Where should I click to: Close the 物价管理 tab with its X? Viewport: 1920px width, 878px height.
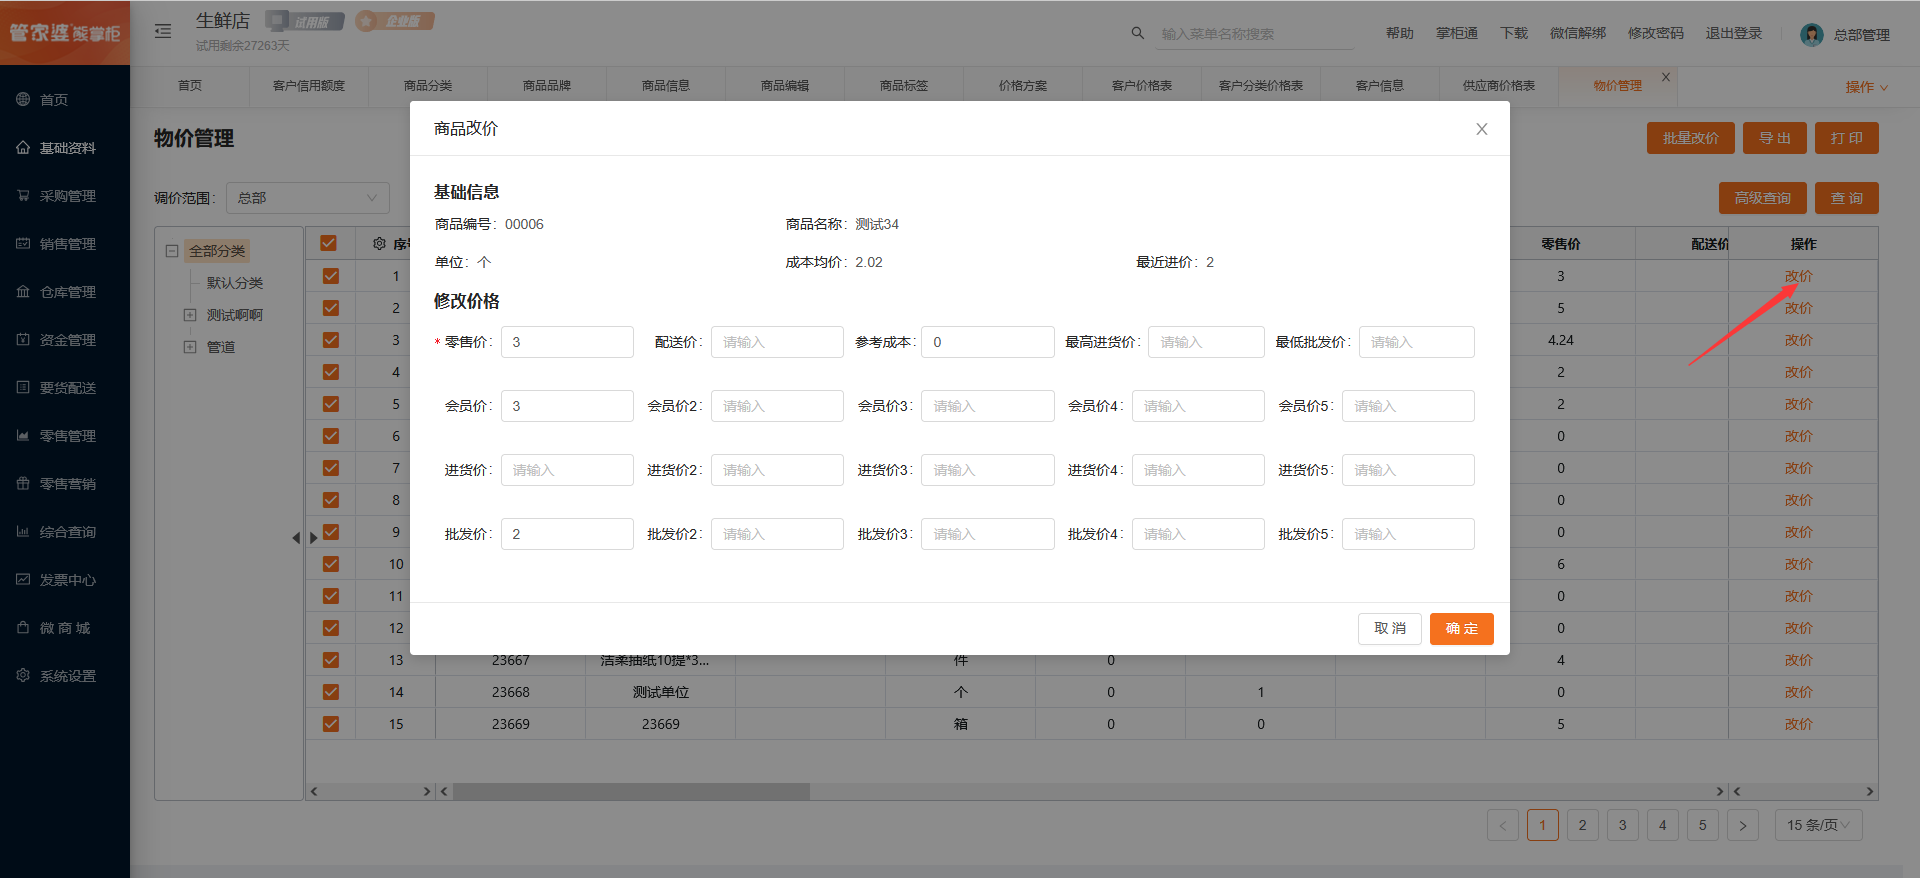(1666, 77)
